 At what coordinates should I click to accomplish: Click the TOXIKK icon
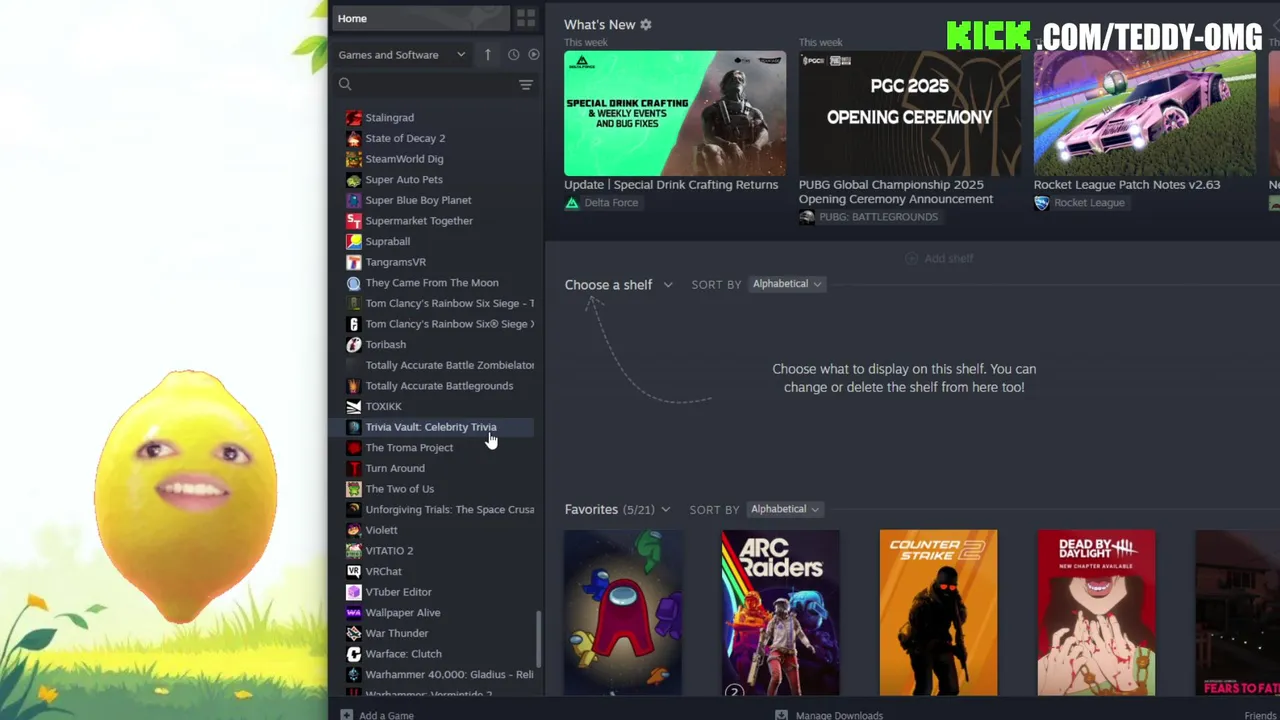coord(353,406)
